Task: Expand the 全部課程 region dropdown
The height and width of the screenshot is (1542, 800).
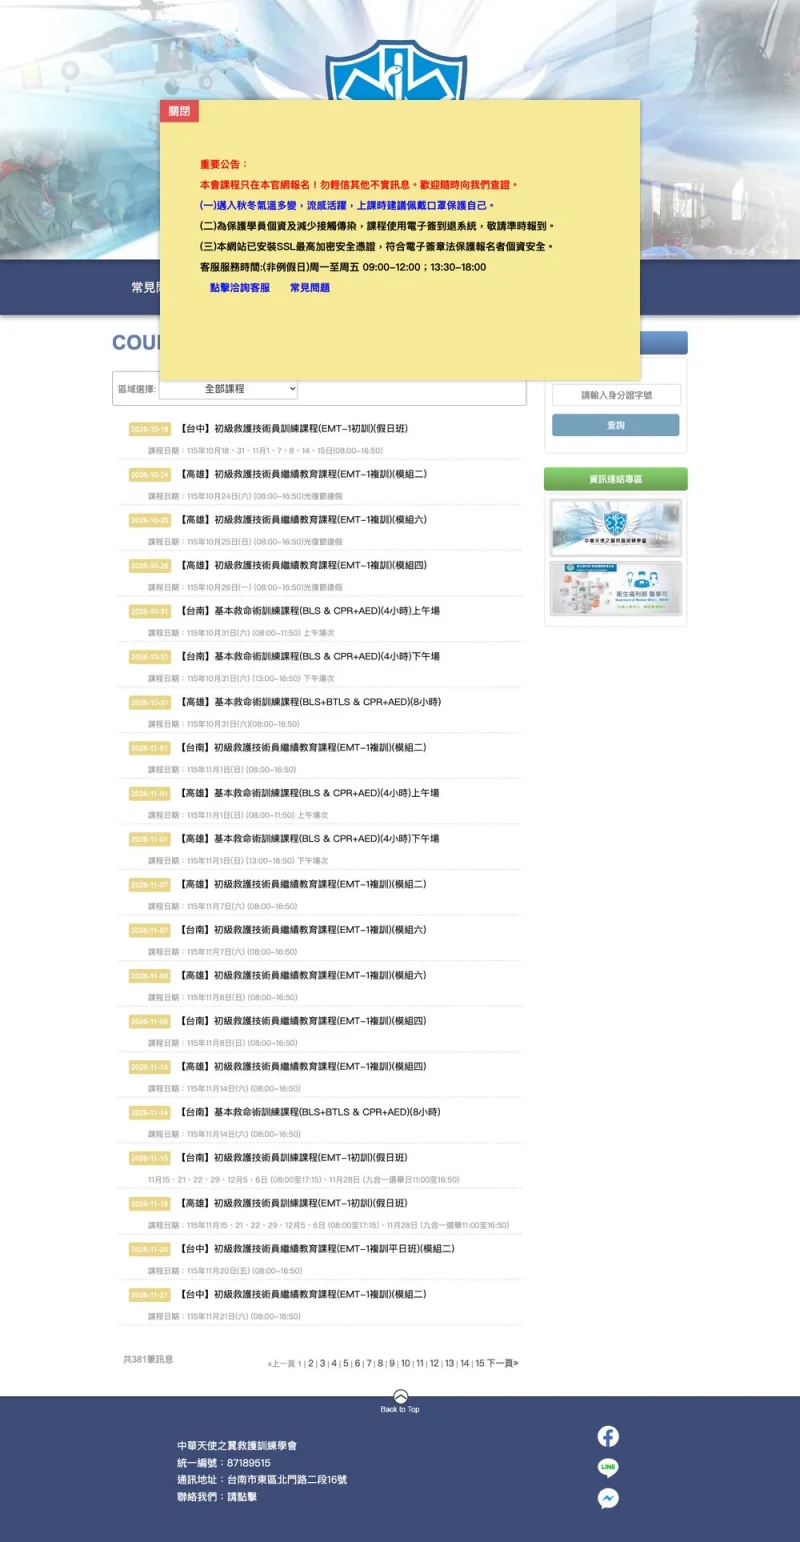Action: click(228, 389)
